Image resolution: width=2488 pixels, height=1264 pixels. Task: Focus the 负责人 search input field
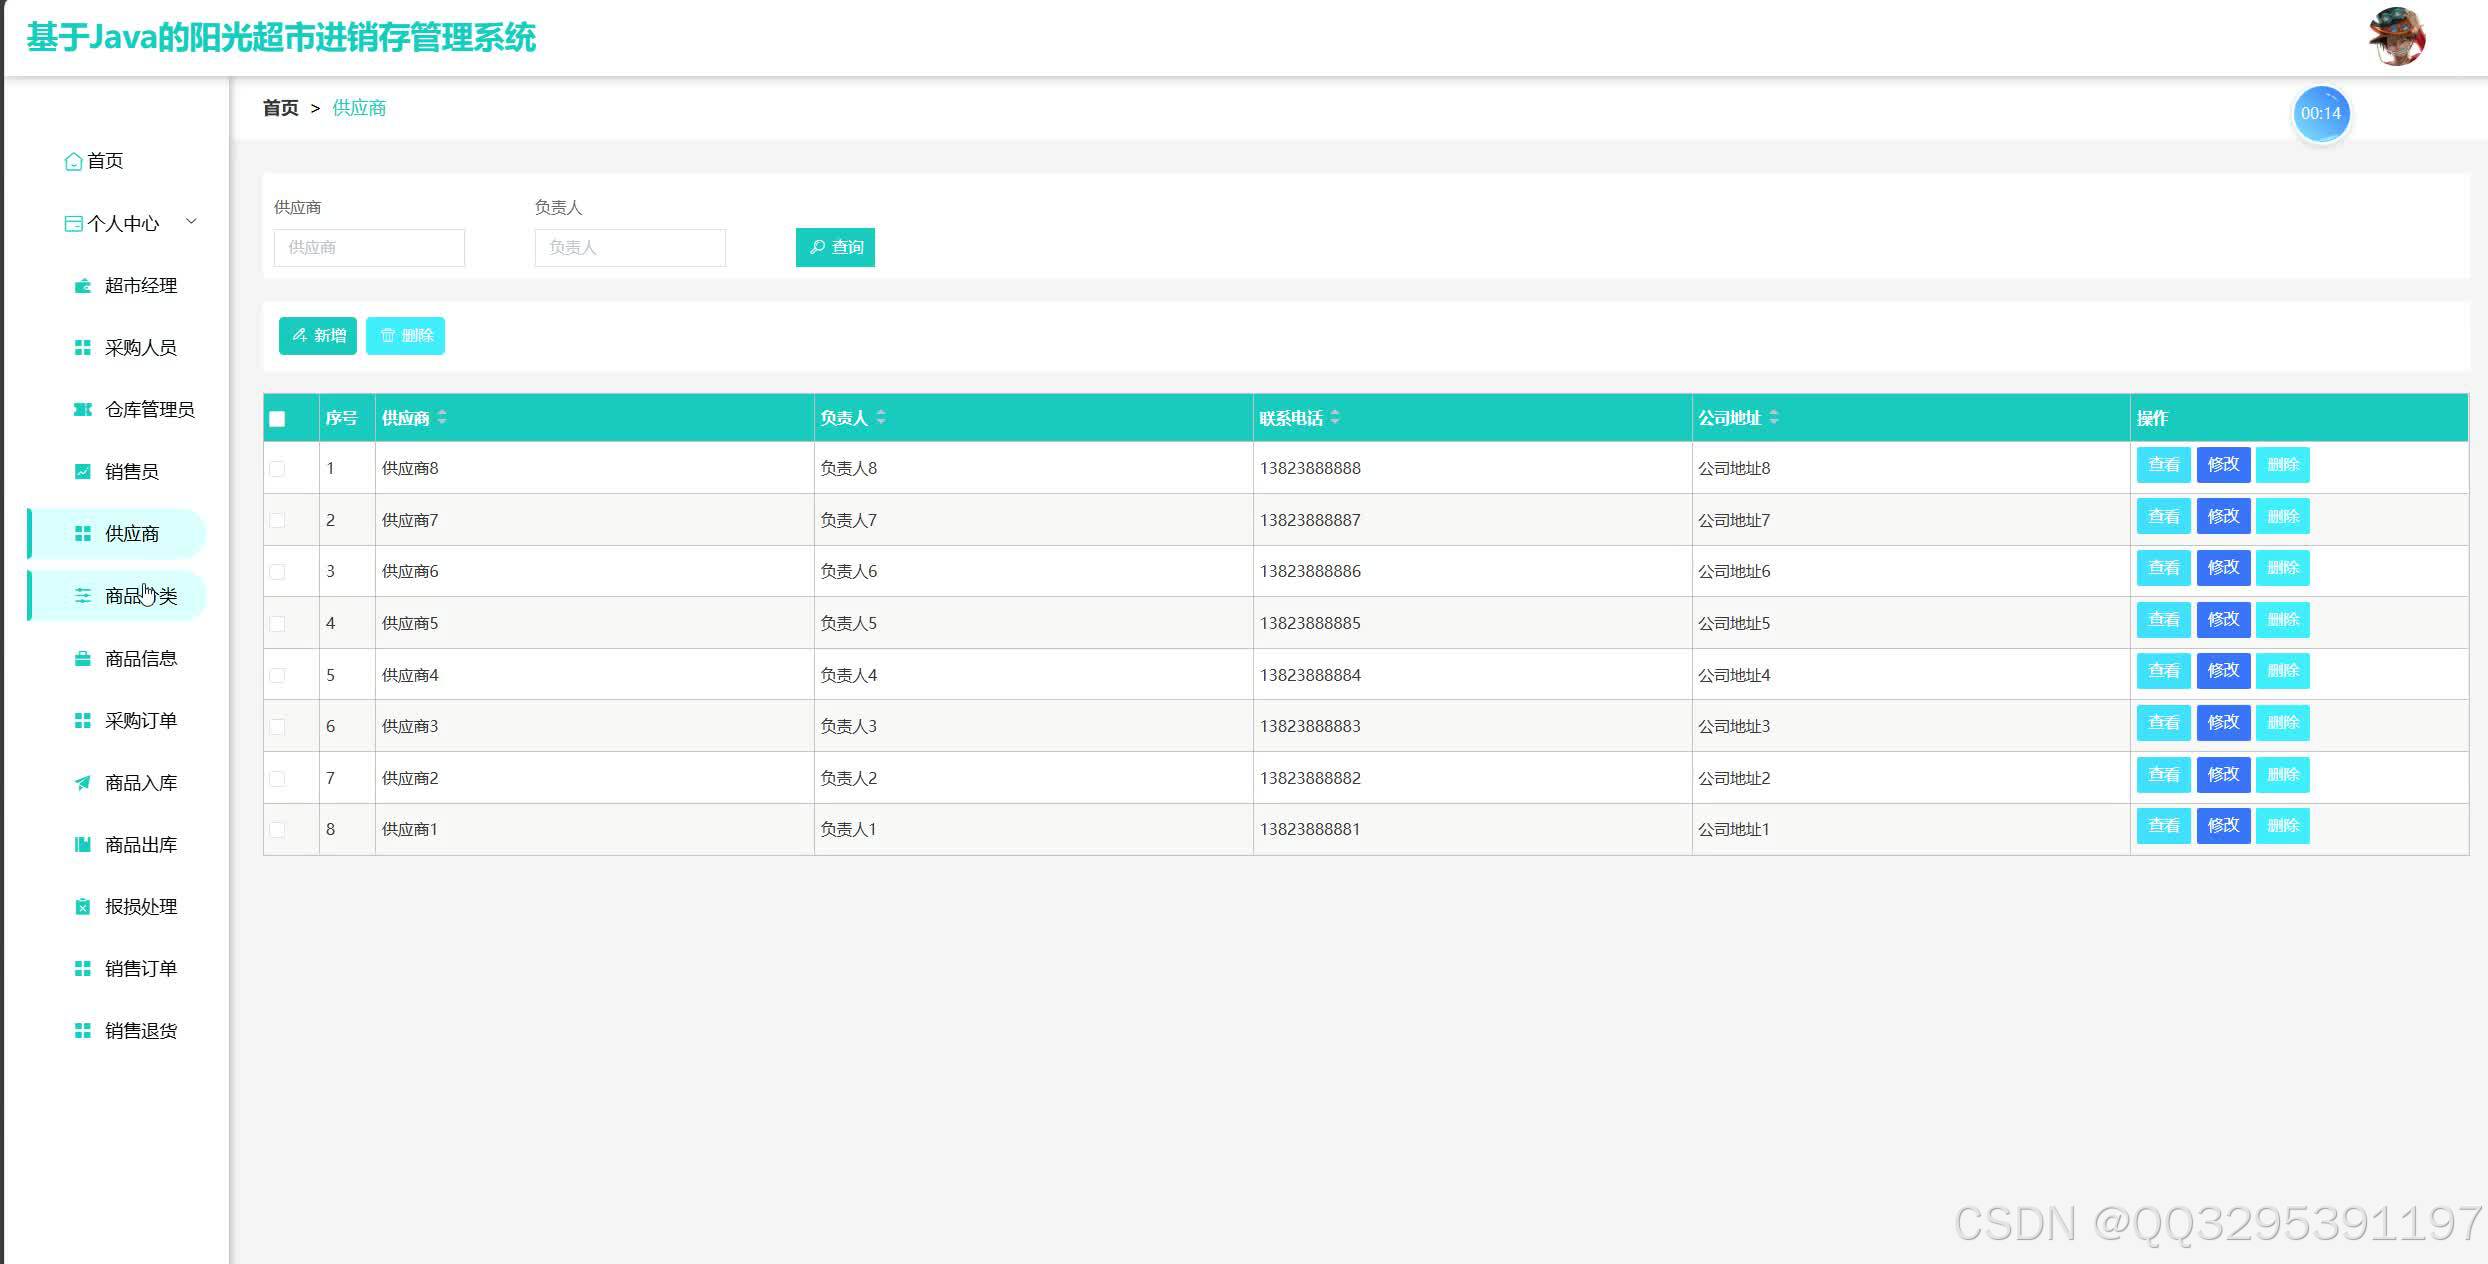click(x=630, y=248)
